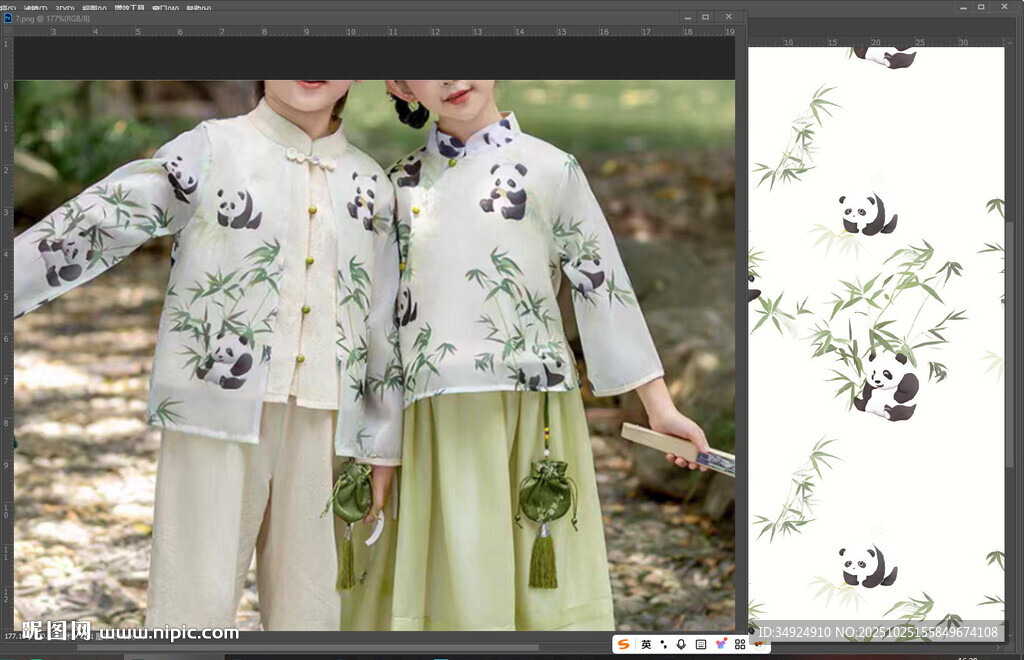Click the horizontal scrollbar under the photo
The height and width of the screenshot is (660, 1024).
click(x=300, y=648)
